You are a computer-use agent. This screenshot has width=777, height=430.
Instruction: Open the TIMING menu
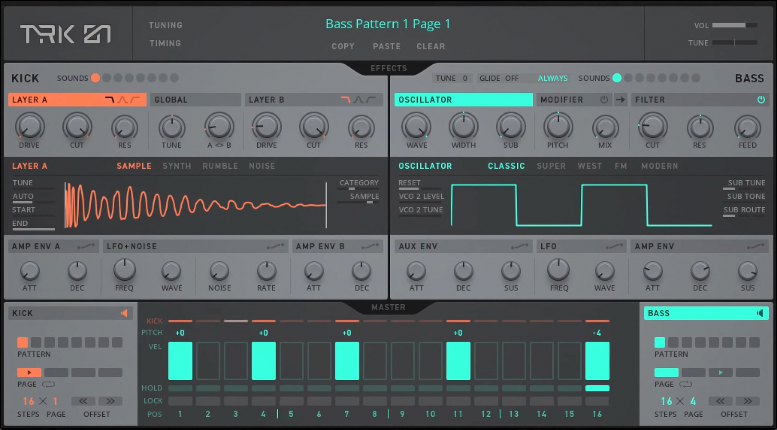click(x=165, y=43)
